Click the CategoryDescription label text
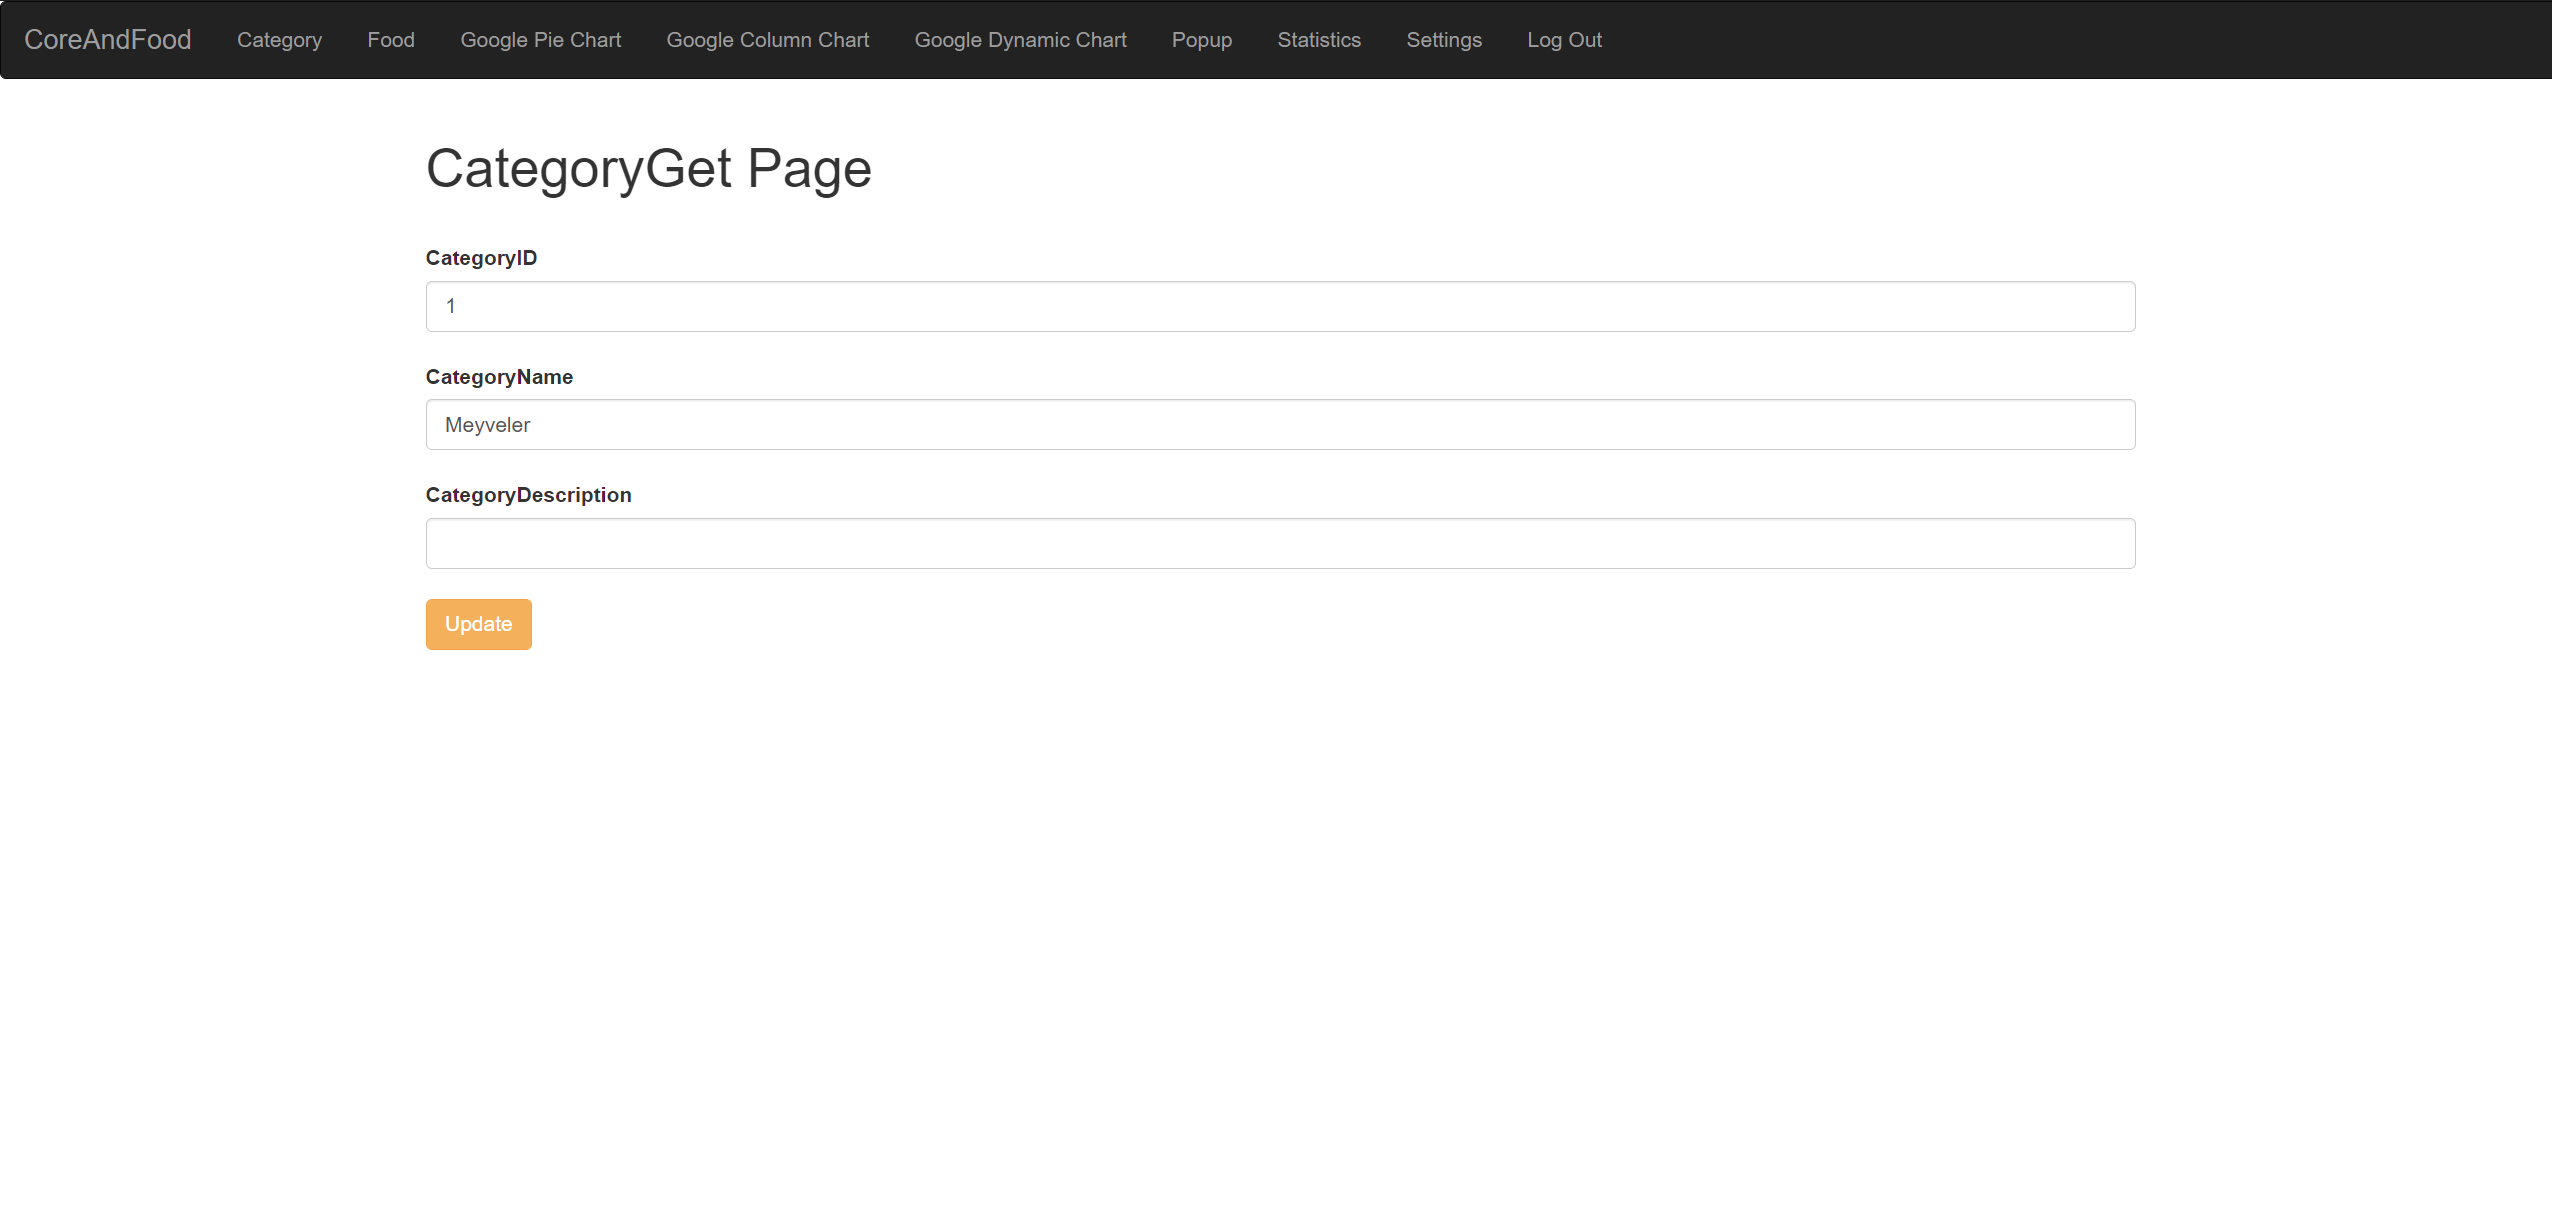Image resolution: width=2552 pixels, height=1213 pixels. (x=528, y=494)
